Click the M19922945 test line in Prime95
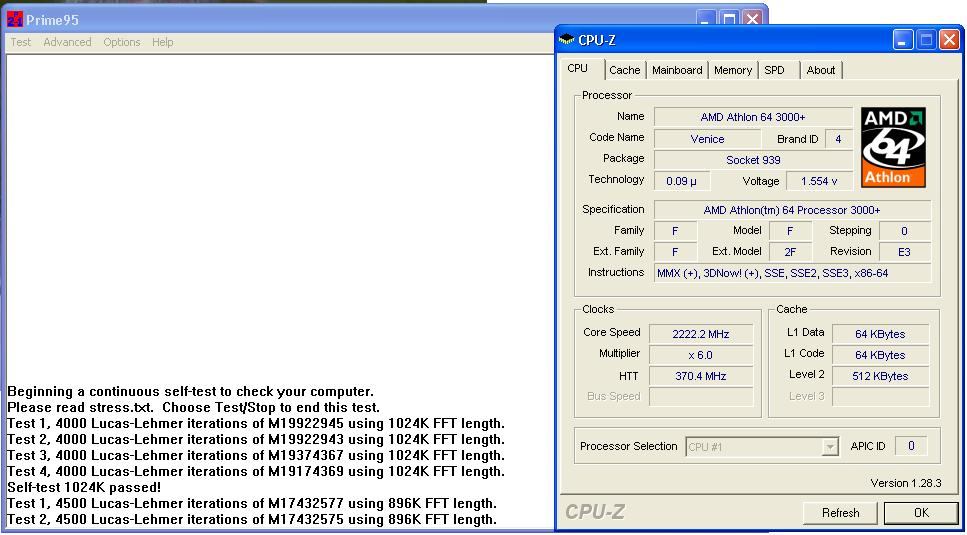This screenshot has width=967, height=535. 256,423
